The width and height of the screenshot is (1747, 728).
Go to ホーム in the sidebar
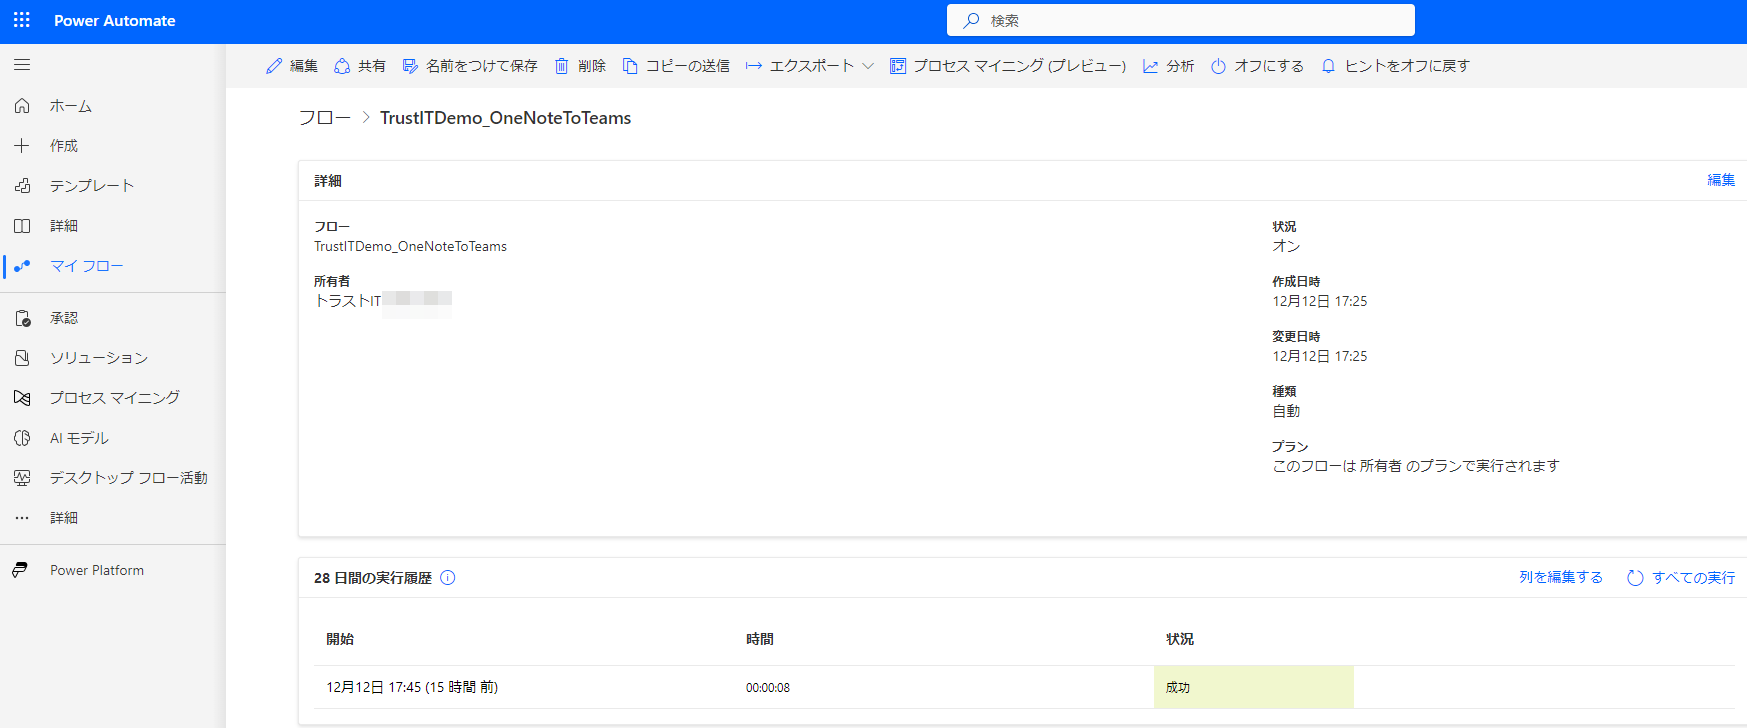(x=70, y=106)
